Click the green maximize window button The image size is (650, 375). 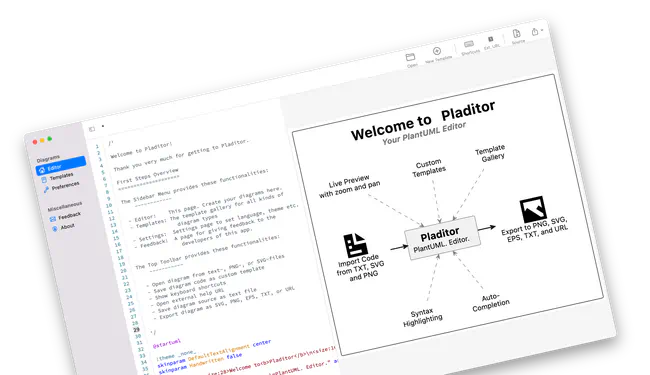pos(49,139)
